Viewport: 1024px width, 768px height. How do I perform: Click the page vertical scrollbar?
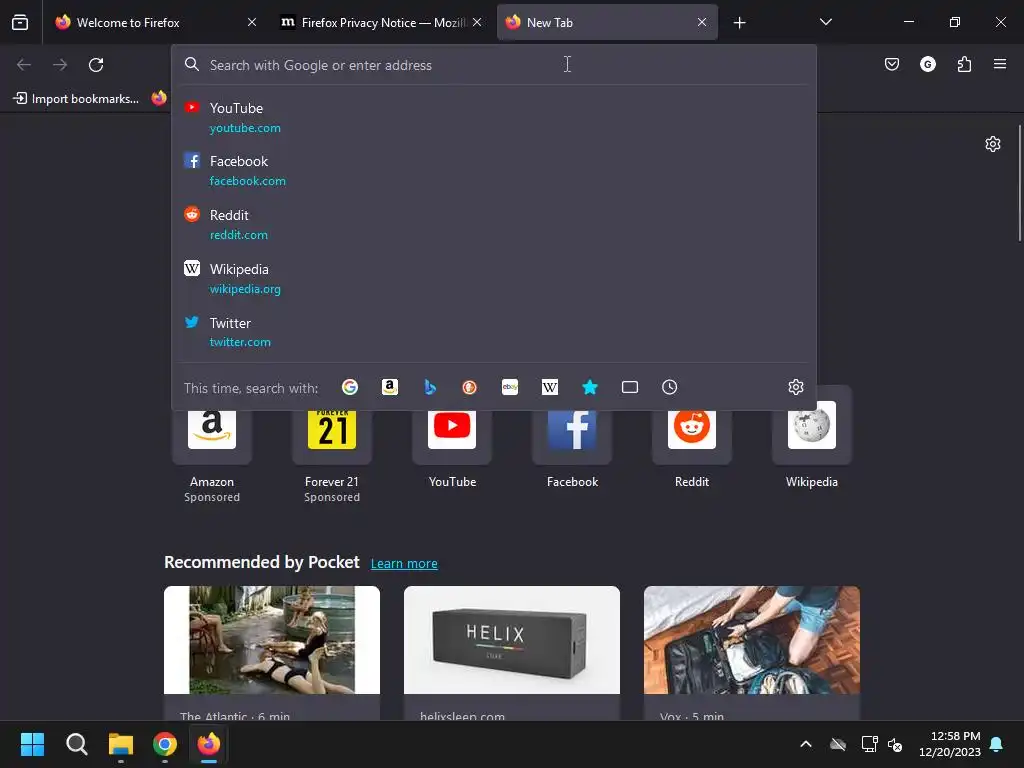[1019, 183]
